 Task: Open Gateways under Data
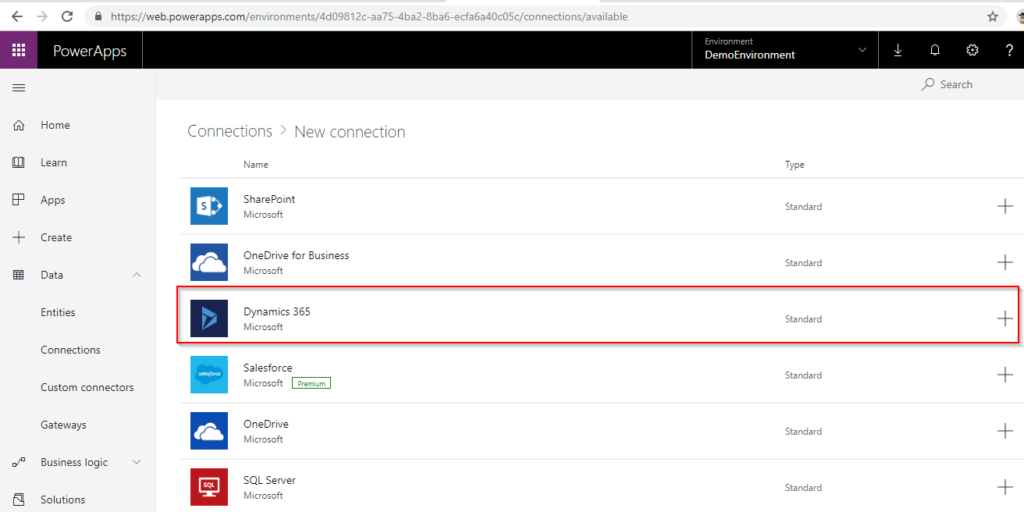coord(63,425)
